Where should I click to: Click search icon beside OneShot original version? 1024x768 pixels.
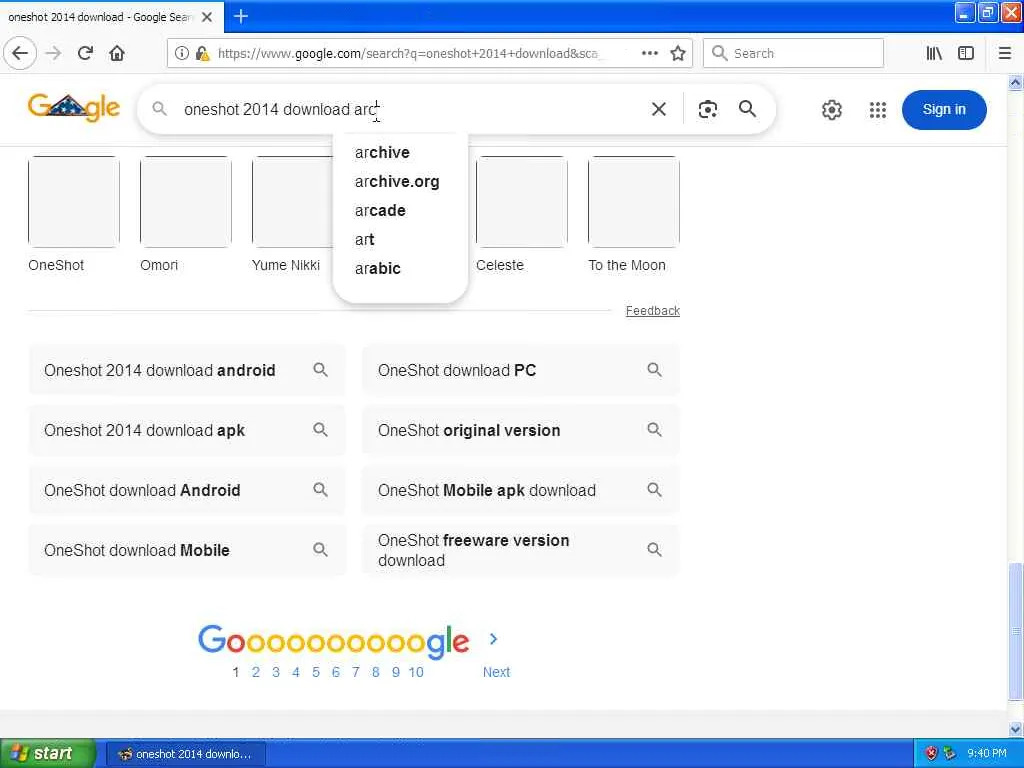[654, 430]
